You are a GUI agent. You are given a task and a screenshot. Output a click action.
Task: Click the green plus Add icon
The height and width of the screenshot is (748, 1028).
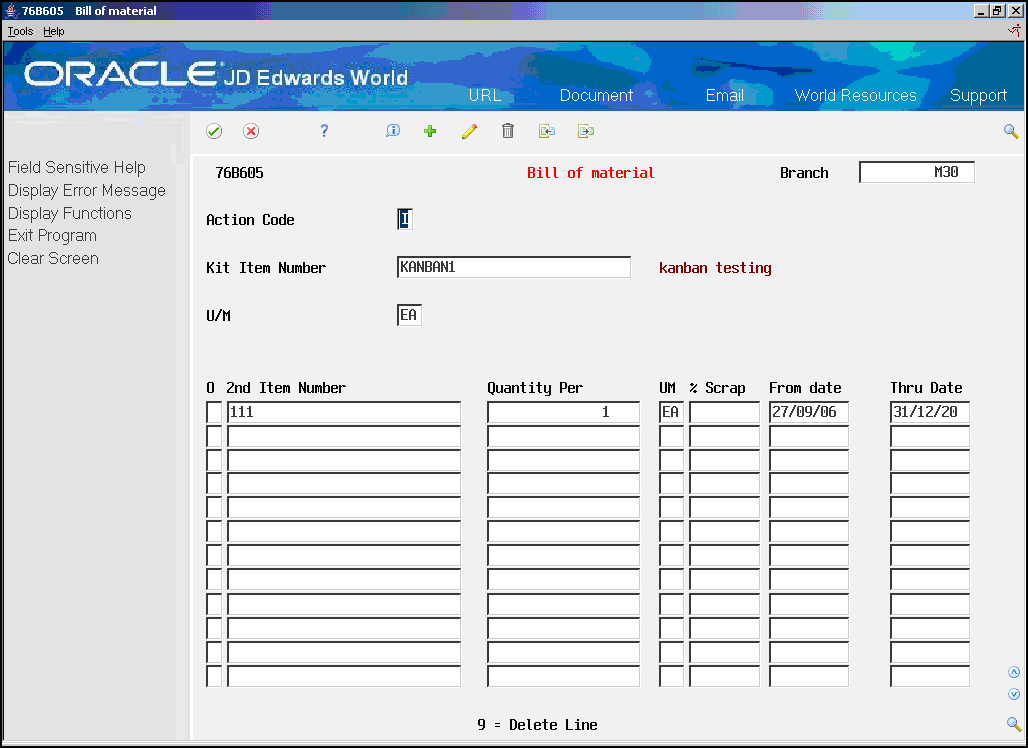430,131
